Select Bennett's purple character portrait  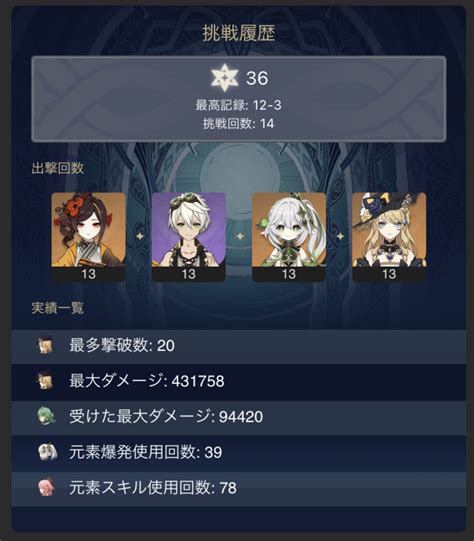(189, 237)
